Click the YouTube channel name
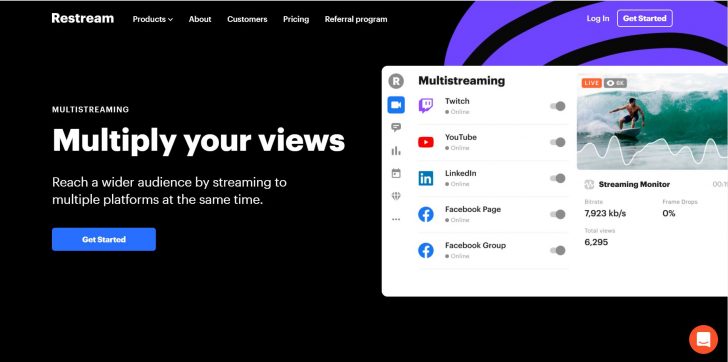 (461, 137)
